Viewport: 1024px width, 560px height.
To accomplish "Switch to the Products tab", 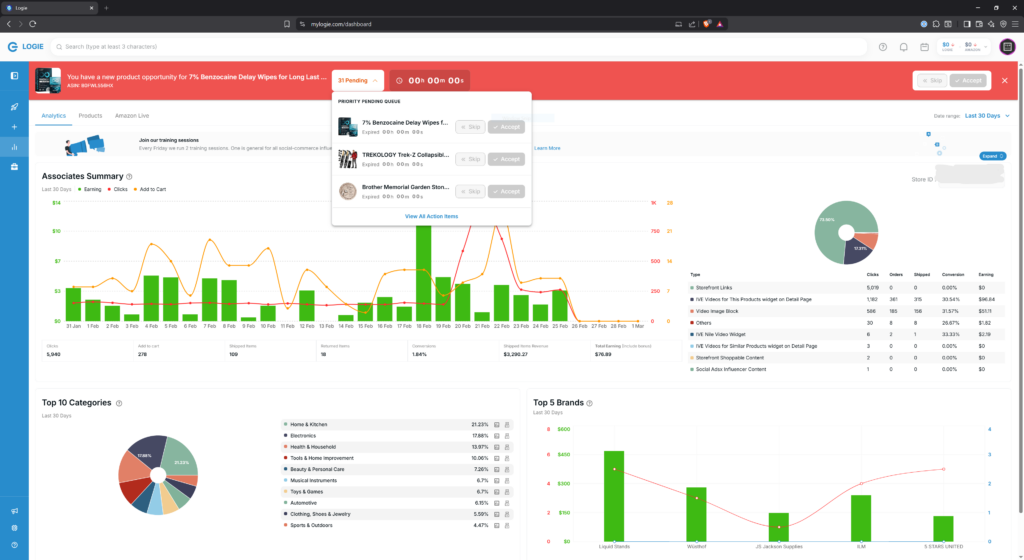I will tap(90, 116).
